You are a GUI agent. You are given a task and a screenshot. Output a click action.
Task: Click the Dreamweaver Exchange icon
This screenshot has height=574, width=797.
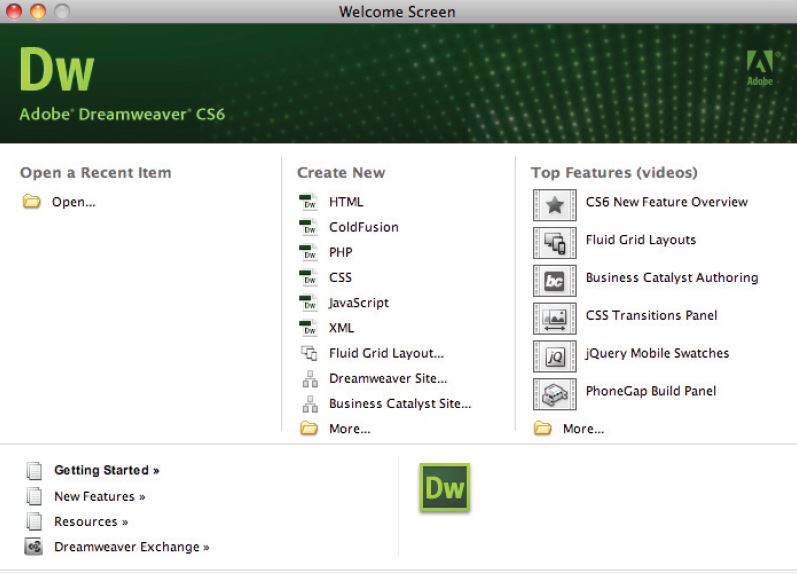point(34,547)
